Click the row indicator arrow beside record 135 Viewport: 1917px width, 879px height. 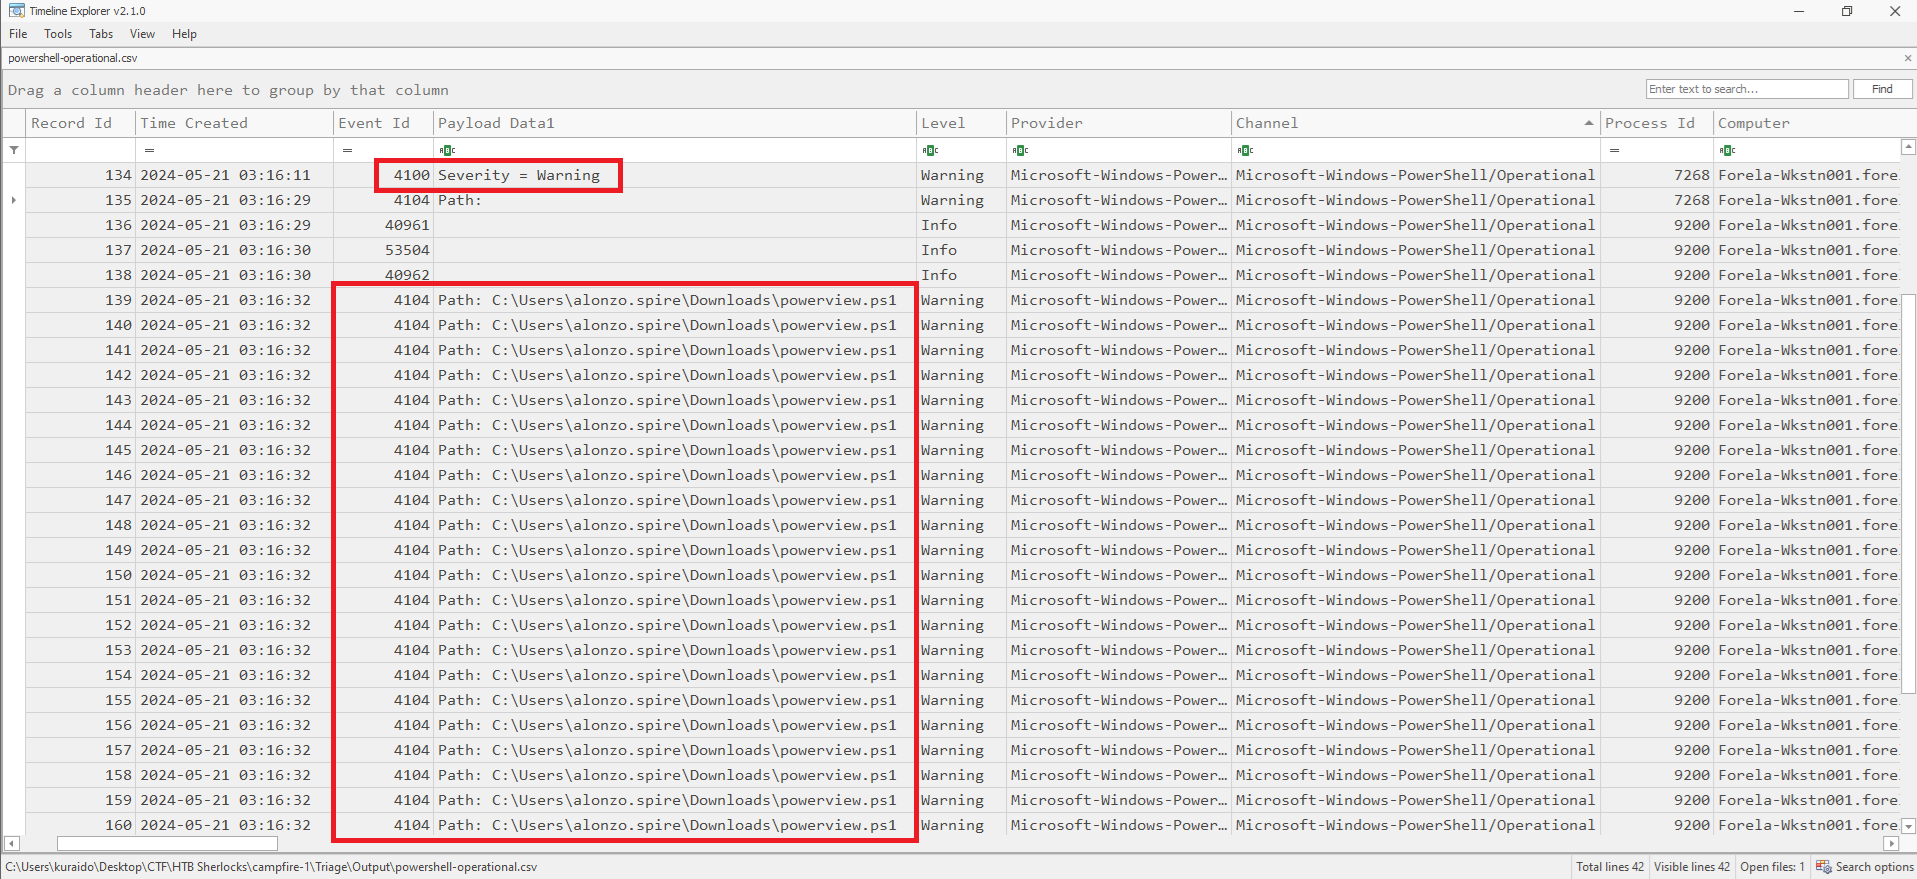tap(14, 200)
